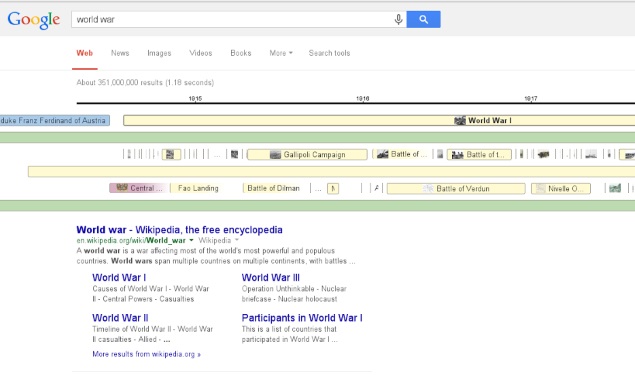The image size is (635, 376).
Task: Switch to the Images tab
Action: point(159,53)
